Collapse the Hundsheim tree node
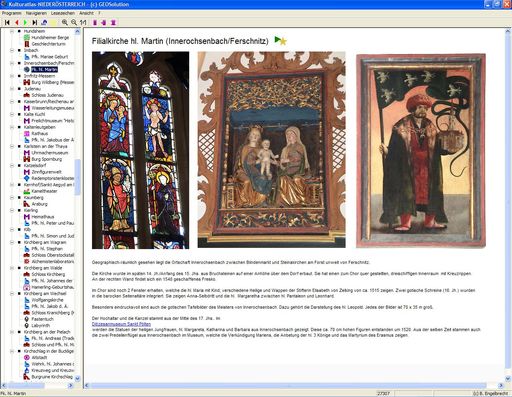 point(12,31)
